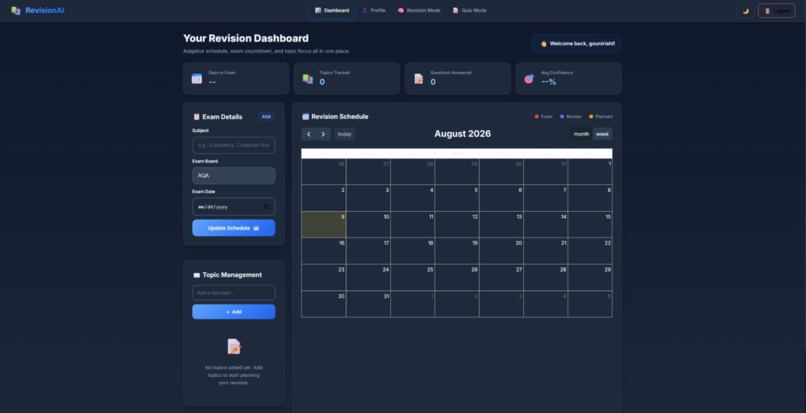Click the empty topics notepad illustration
This screenshot has width=806, height=413.
click(x=234, y=346)
